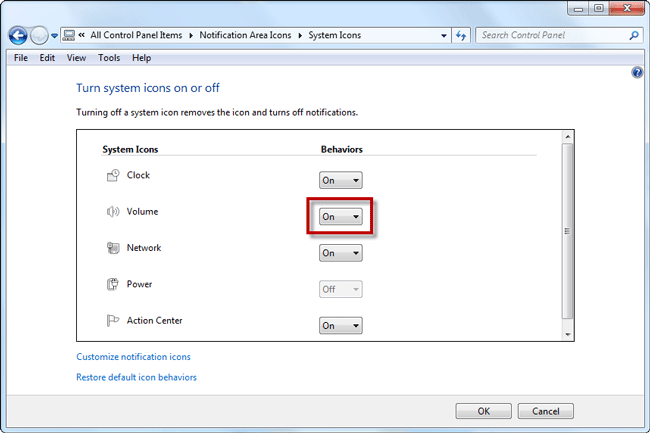Open the Volume behavior dropdown
Screen dimensions: 650x433
[x=341, y=216]
